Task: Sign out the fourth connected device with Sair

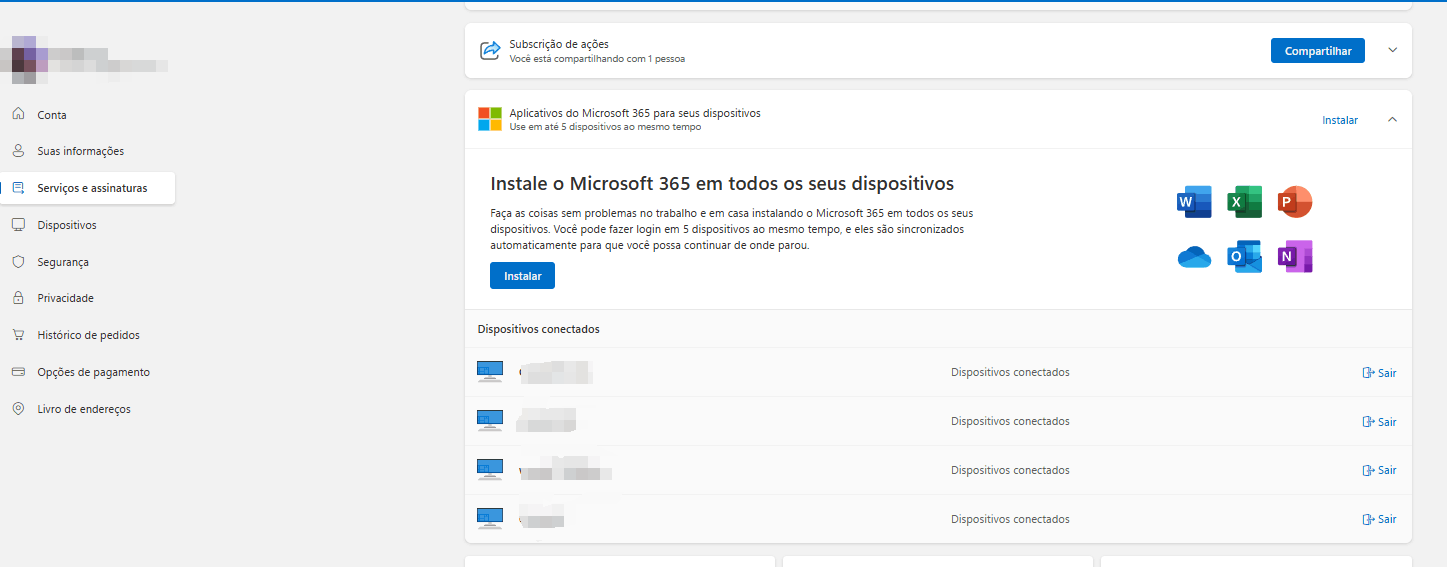Action: coord(1379,519)
